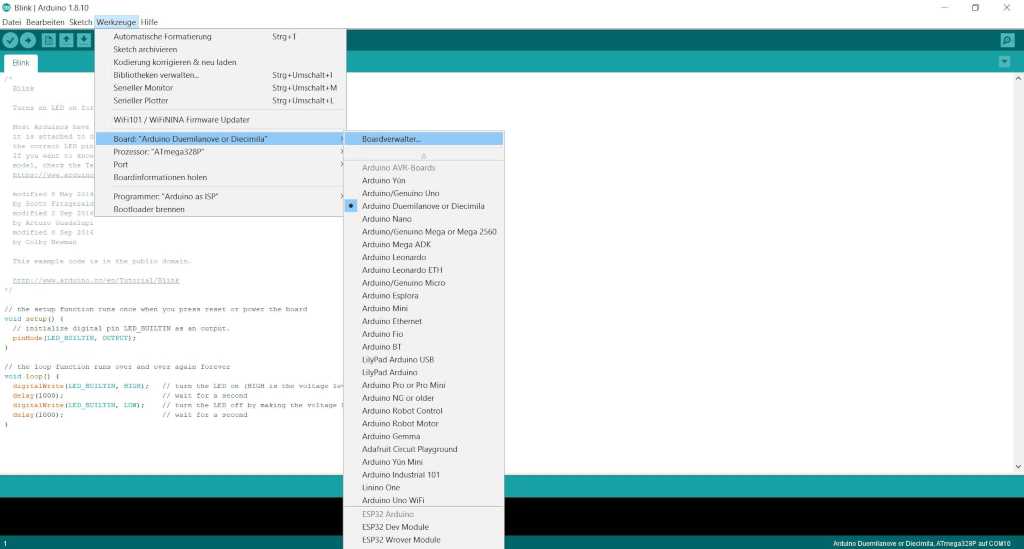The width and height of the screenshot is (1024, 549).
Task: Open the Sketch menu
Action: 80,22
